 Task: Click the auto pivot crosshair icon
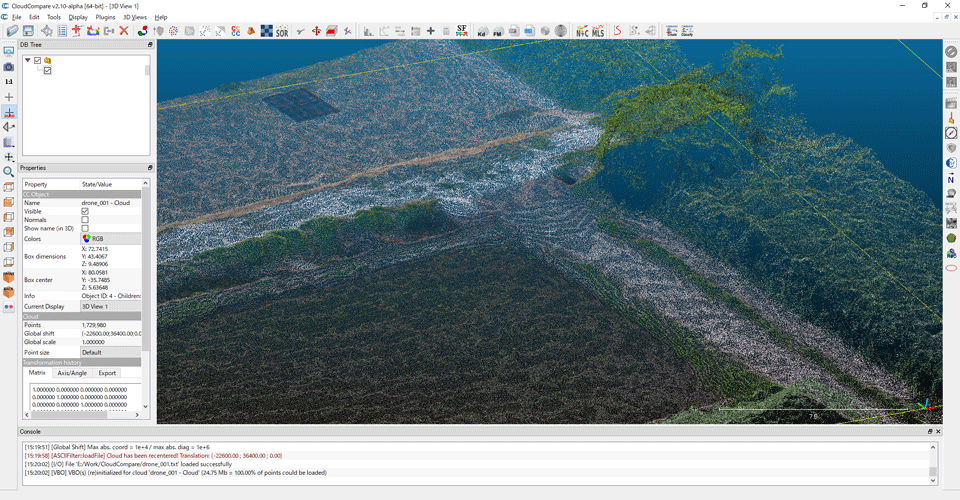click(x=9, y=112)
